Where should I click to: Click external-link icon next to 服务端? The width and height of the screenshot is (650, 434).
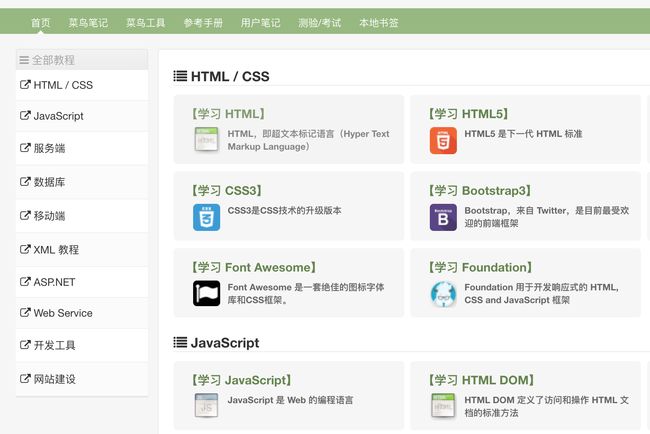(x=25, y=148)
